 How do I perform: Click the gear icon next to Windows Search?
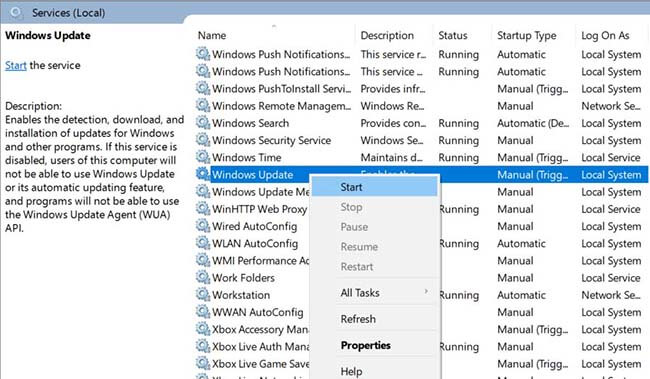click(x=203, y=123)
